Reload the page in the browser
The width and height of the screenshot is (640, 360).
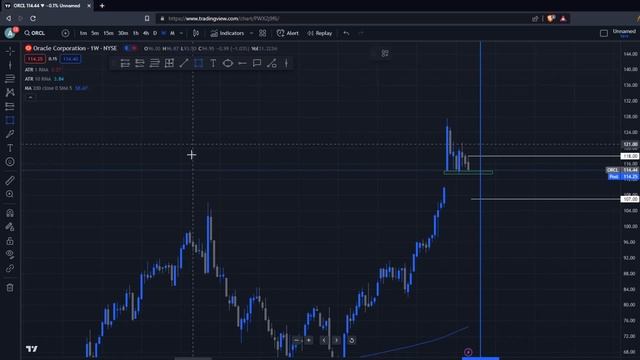(33, 18)
